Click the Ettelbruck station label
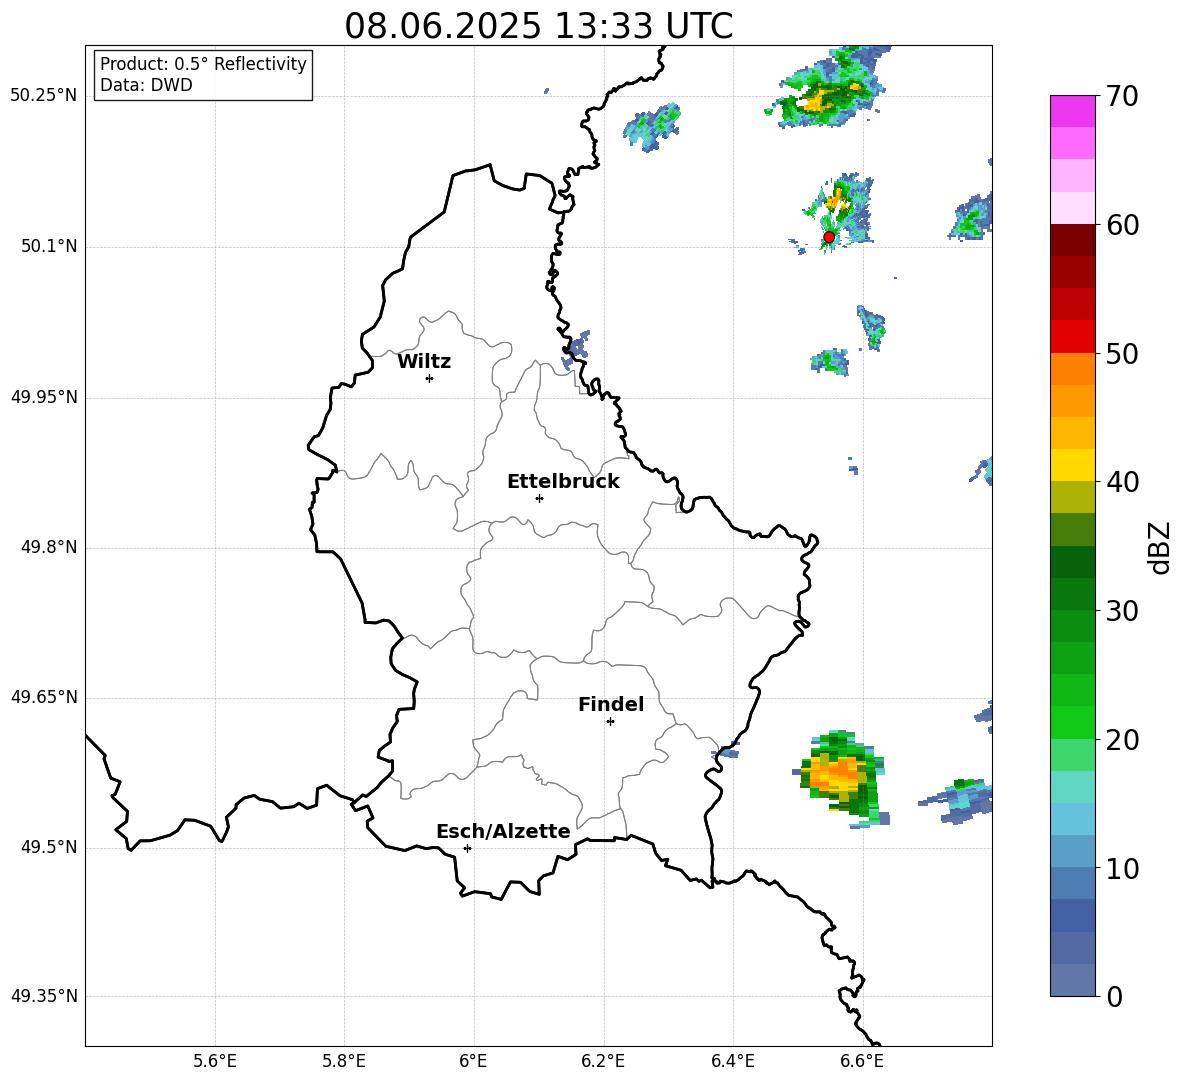 coord(563,482)
